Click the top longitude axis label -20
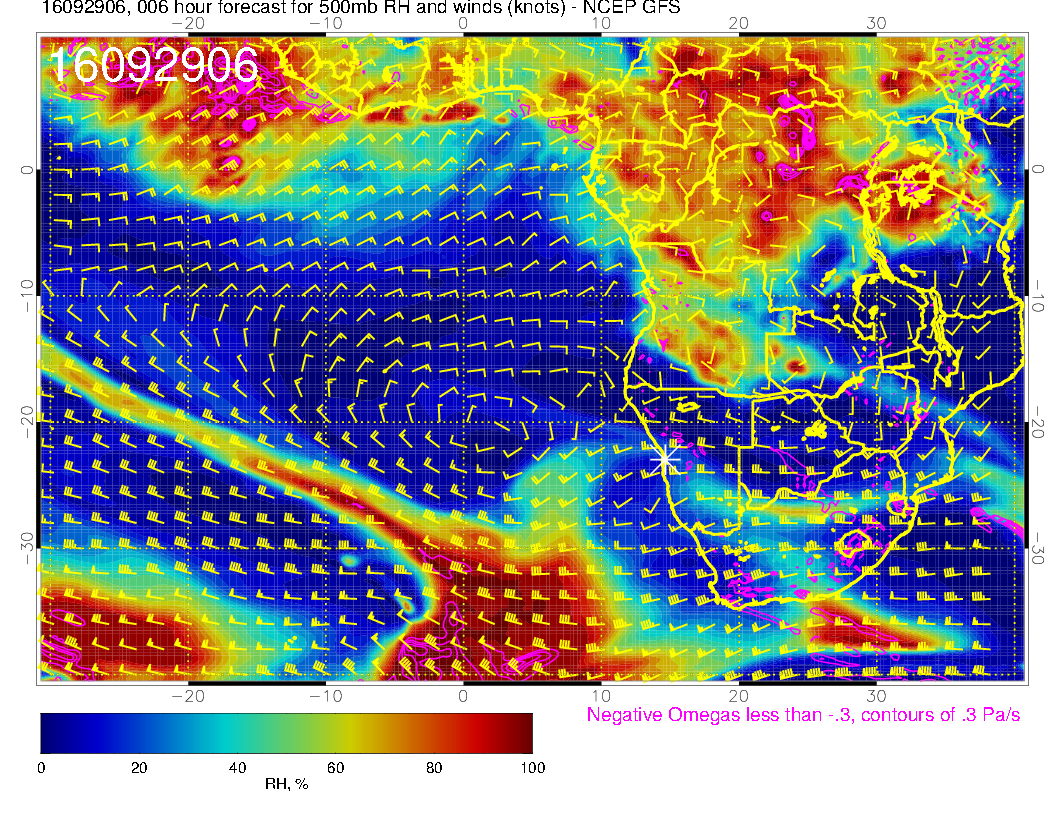This screenshot has height=816, width=1056. (188, 23)
